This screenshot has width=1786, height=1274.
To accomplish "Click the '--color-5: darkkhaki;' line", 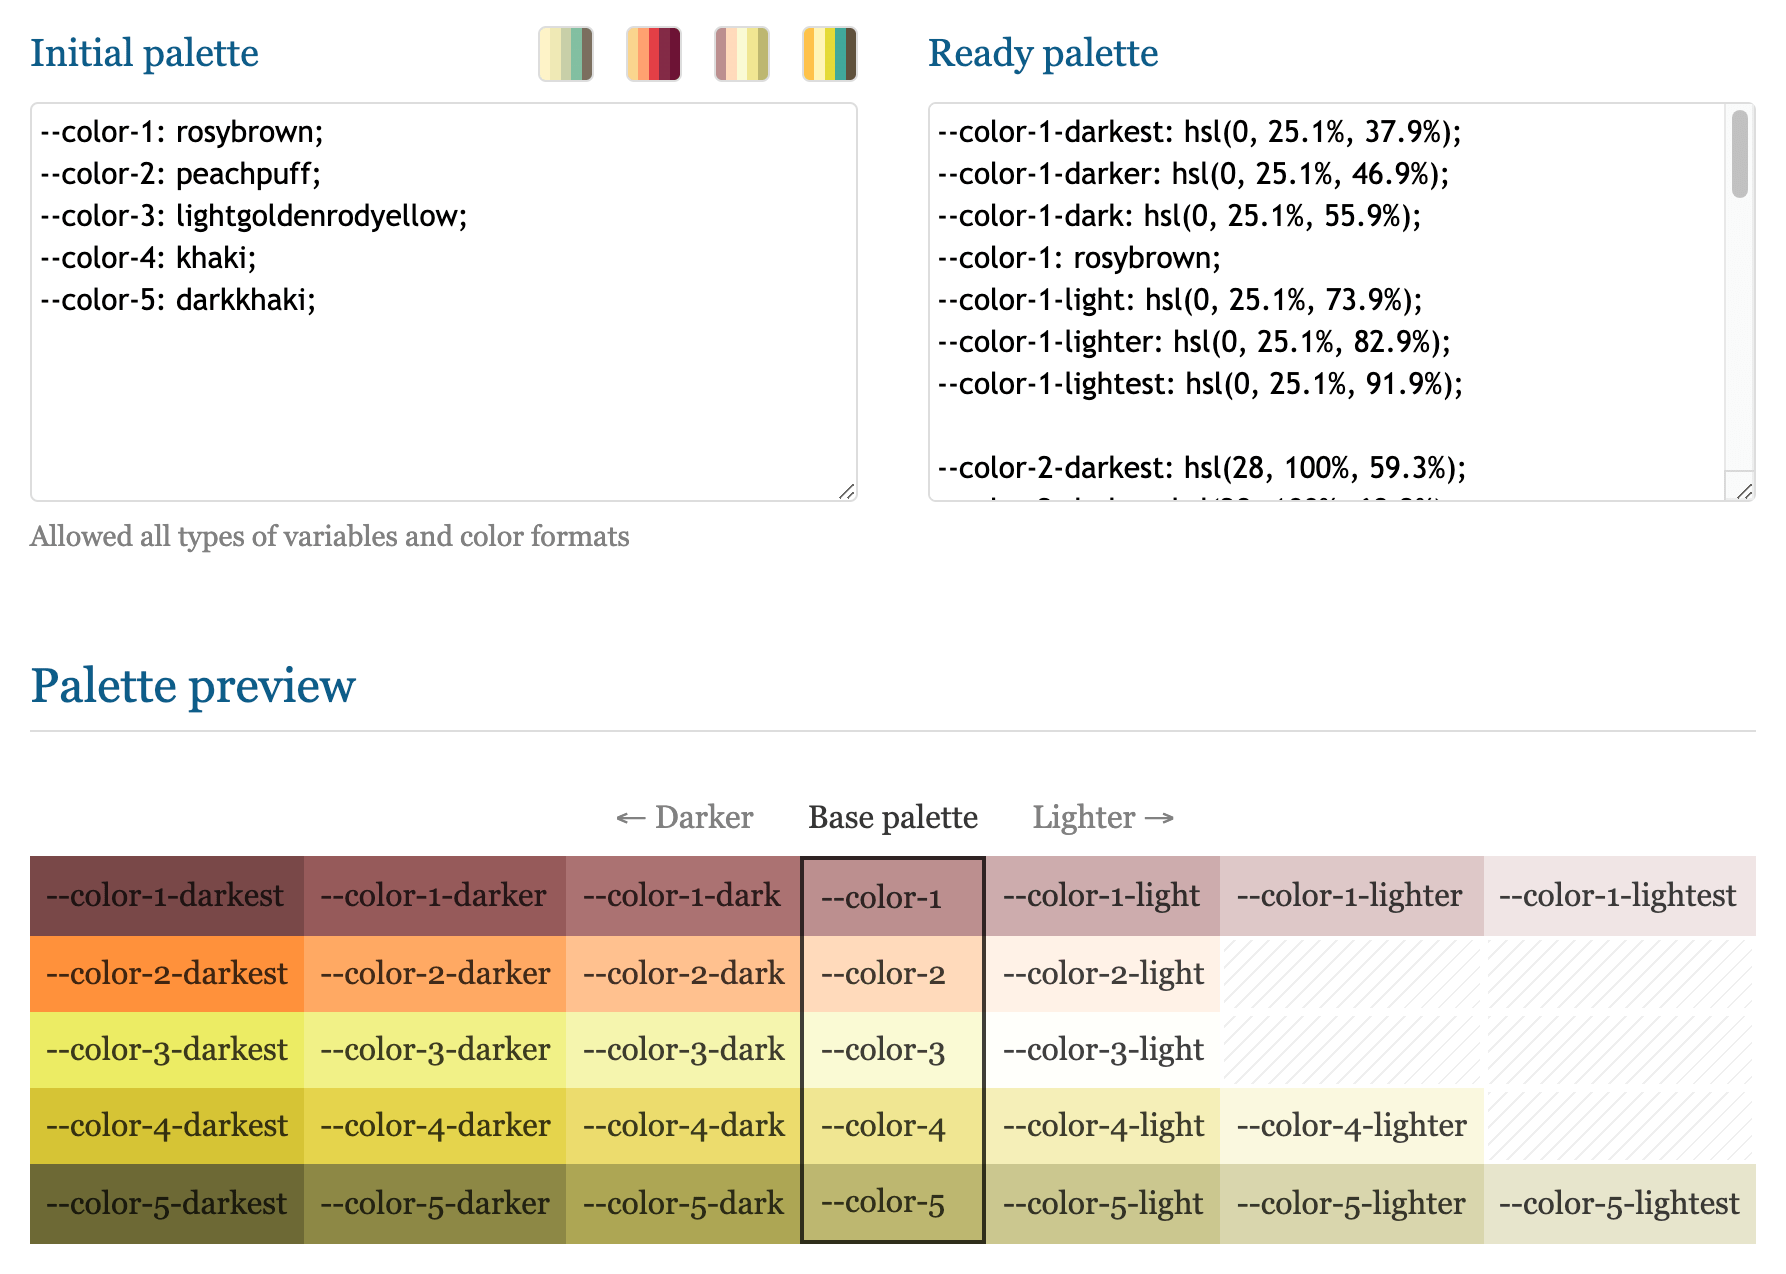I will coord(178,300).
